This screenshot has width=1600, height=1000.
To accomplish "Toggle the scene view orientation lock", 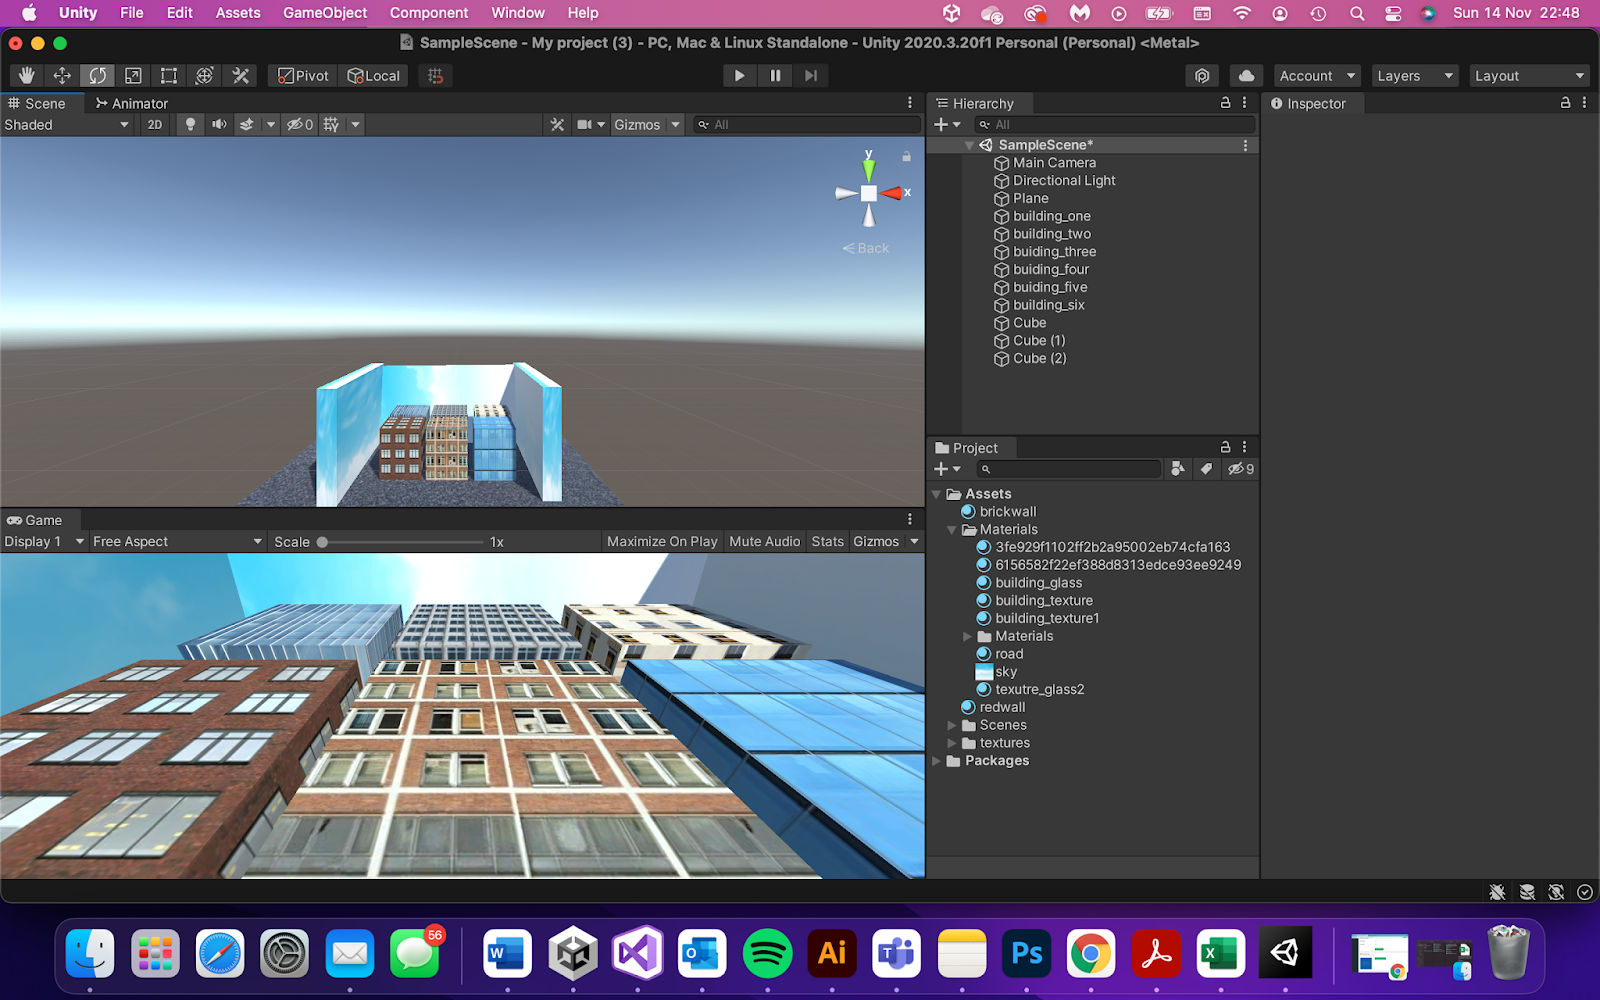I will pyautogui.click(x=906, y=156).
